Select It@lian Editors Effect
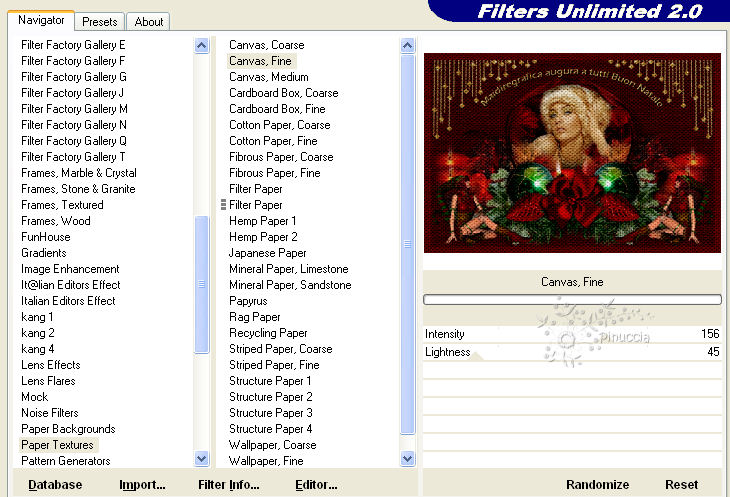The width and height of the screenshot is (730, 497). point(70,285)
